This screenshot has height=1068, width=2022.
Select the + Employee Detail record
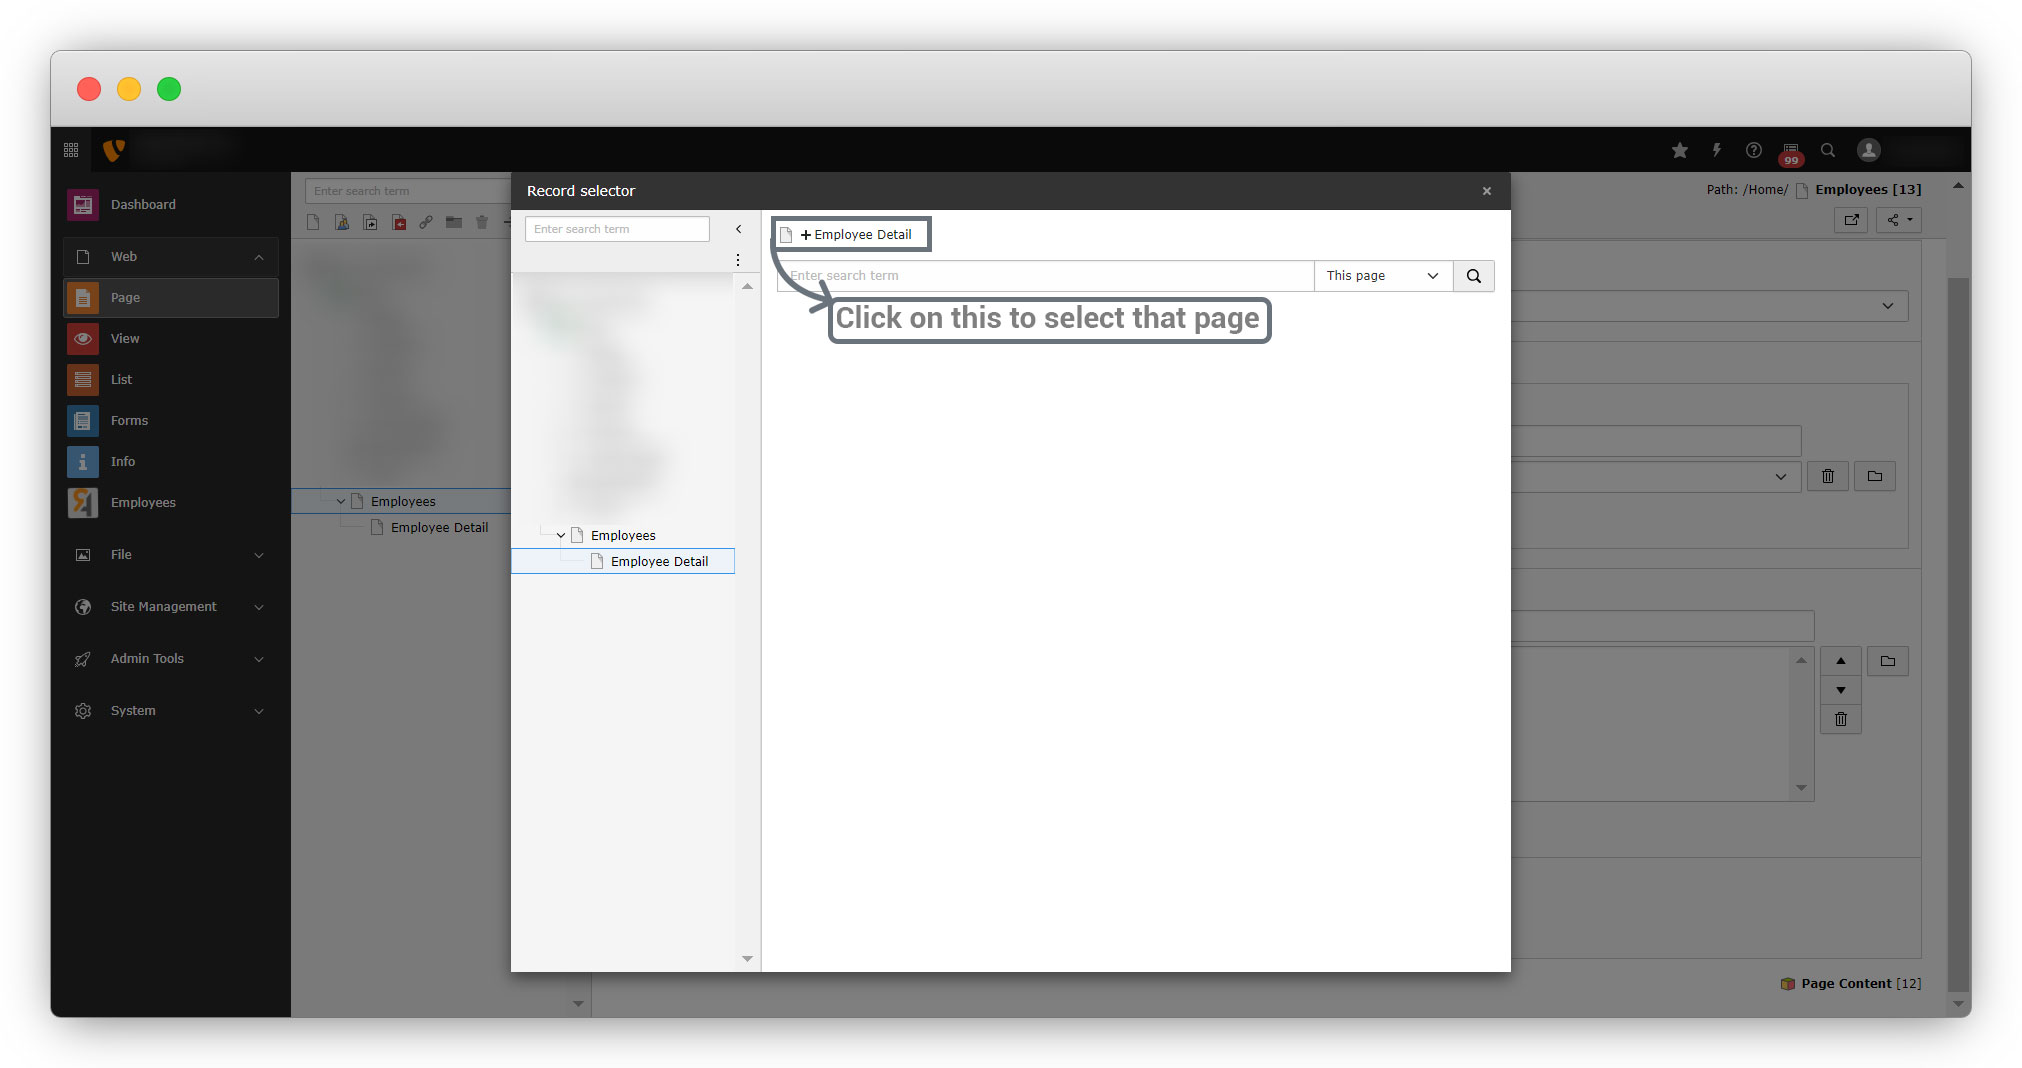point(855,235)
